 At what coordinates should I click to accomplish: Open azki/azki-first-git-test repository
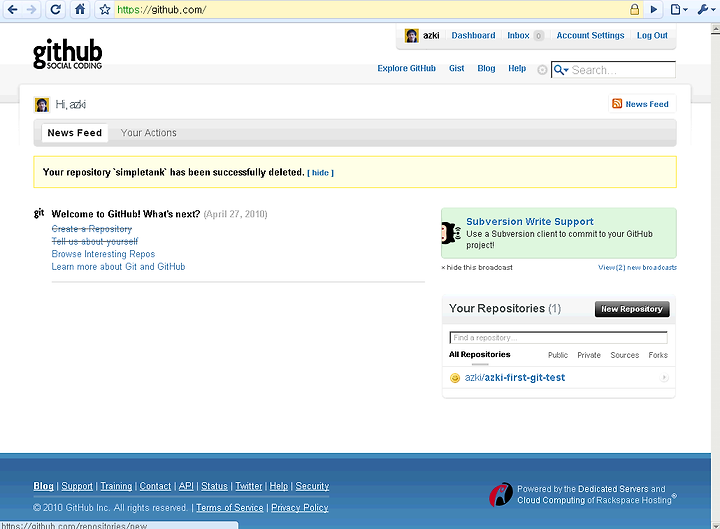coord(515,377)
